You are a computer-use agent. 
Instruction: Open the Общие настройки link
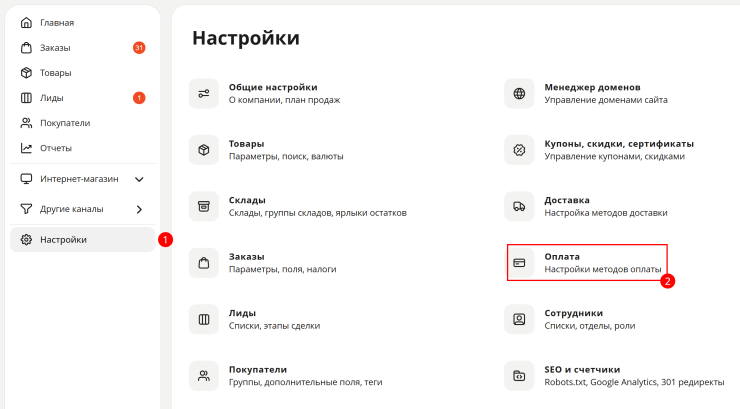[x=273, y=87]
